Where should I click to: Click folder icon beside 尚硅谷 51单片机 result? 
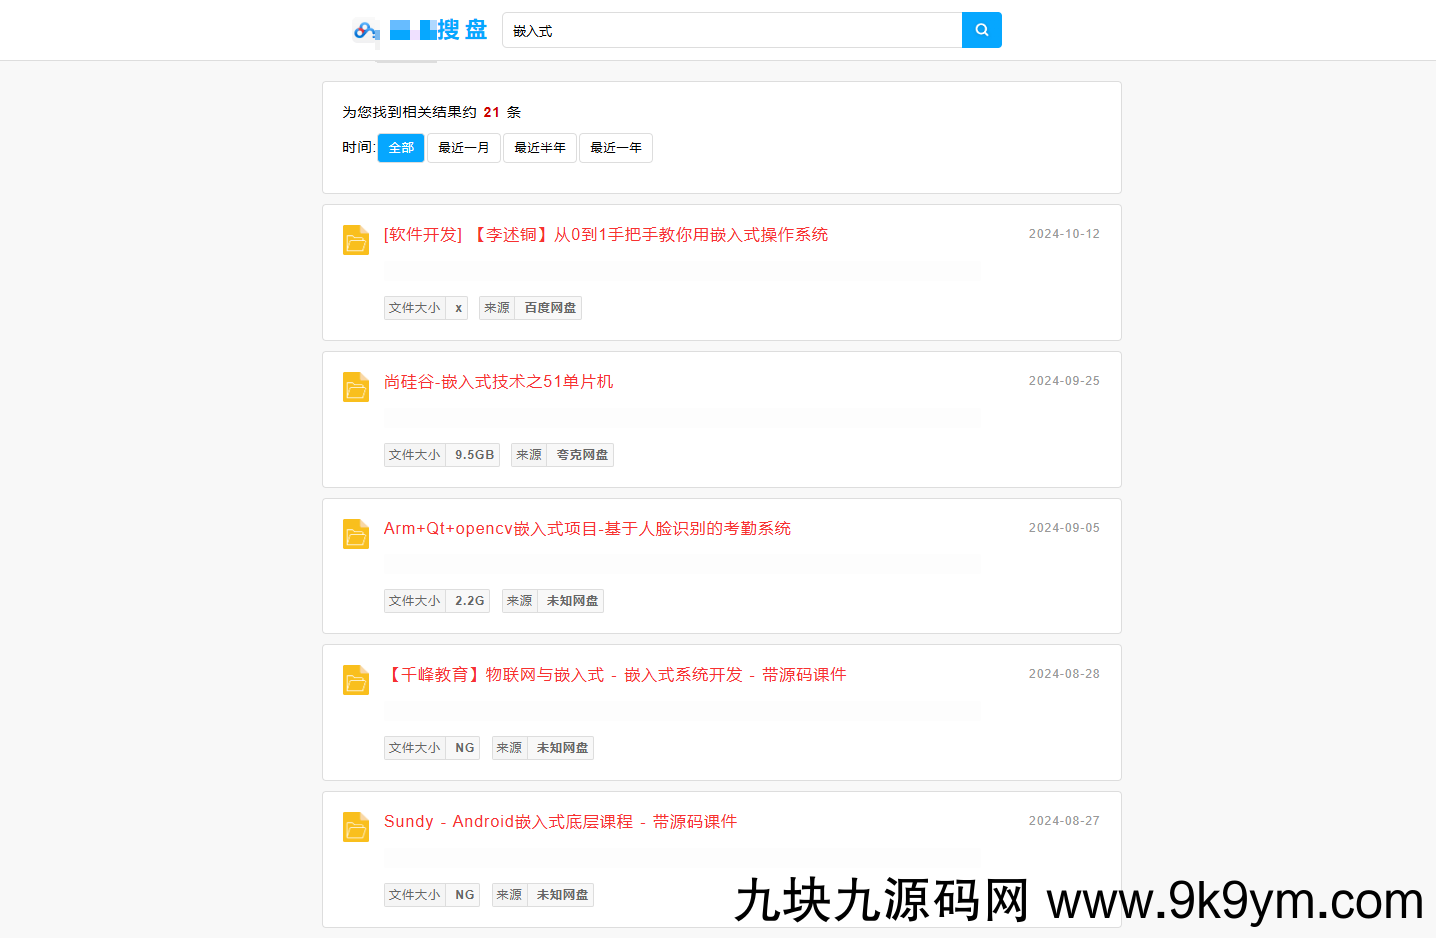356,387
